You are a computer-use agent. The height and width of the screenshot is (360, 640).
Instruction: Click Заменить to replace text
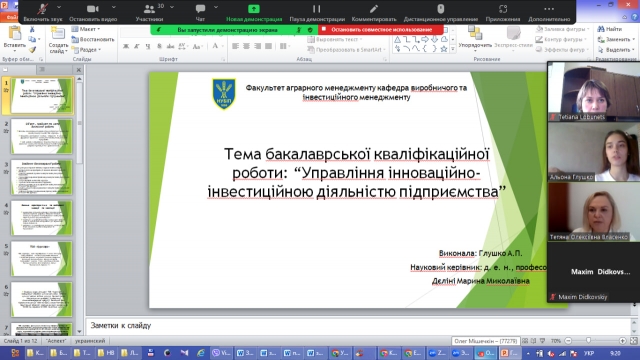616,39
